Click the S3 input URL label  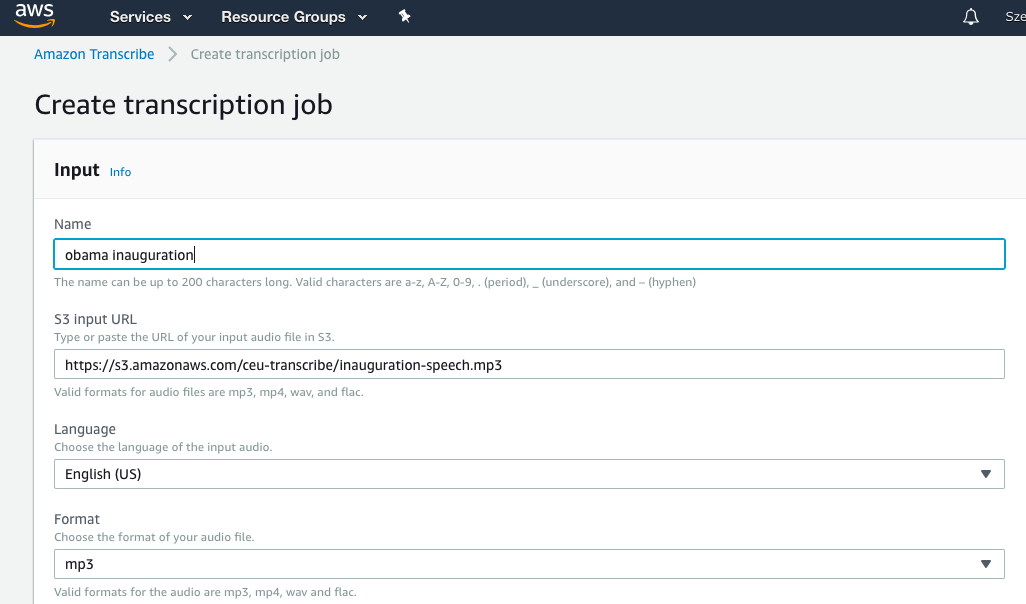pyautogui.click(x=96, y=319)
